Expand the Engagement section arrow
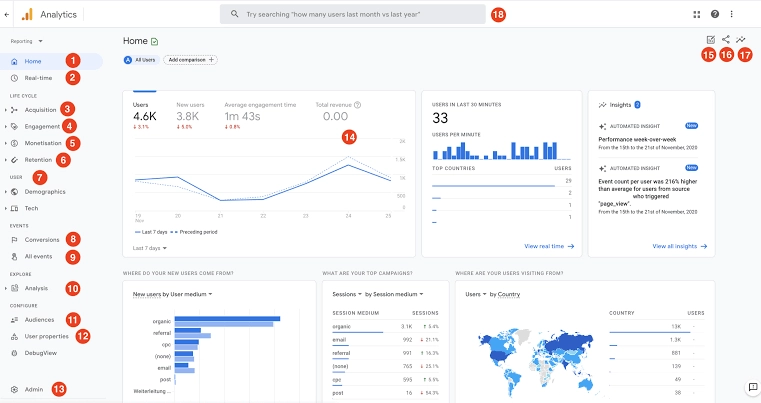 tap(6, 126)
